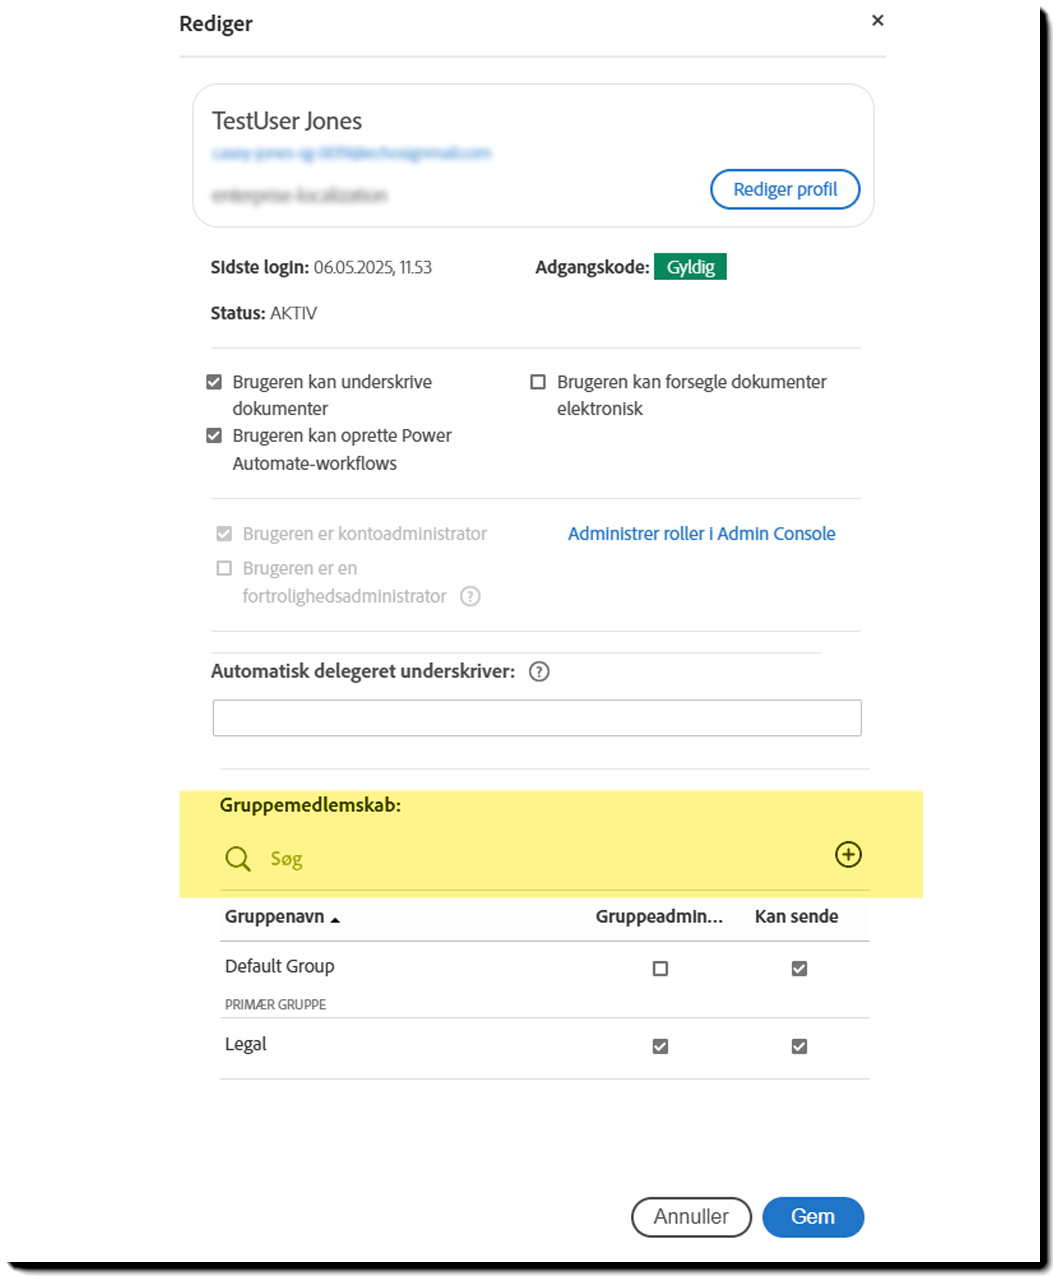
Task: Click the Annuller button
Action: click(691, 1217)
